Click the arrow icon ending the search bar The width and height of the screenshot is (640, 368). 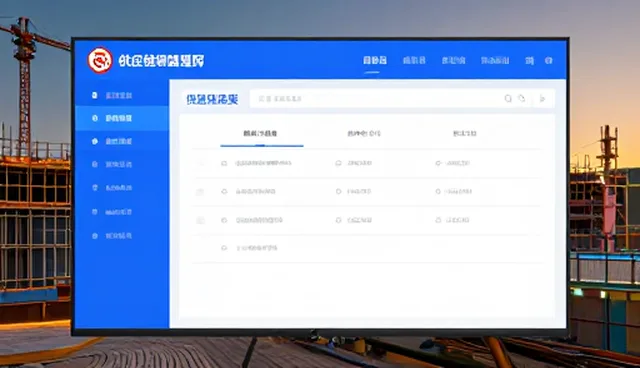click(x=542, y=98)
